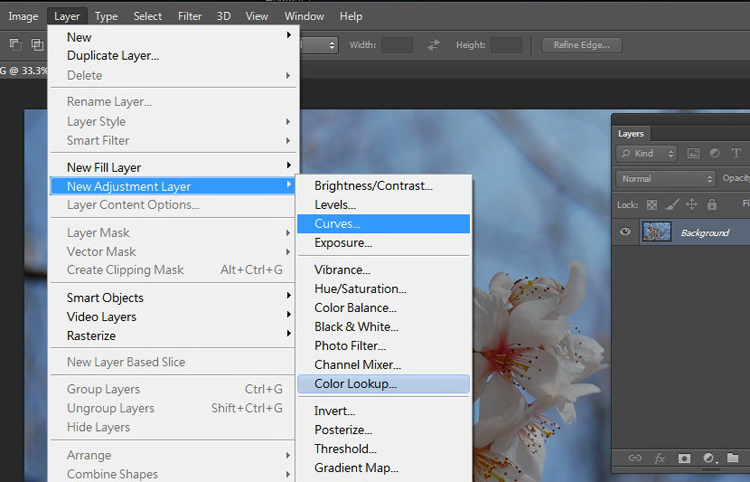Choose Channel Mixer... adjustment
The image size is (750, 482).
[384, 364]
